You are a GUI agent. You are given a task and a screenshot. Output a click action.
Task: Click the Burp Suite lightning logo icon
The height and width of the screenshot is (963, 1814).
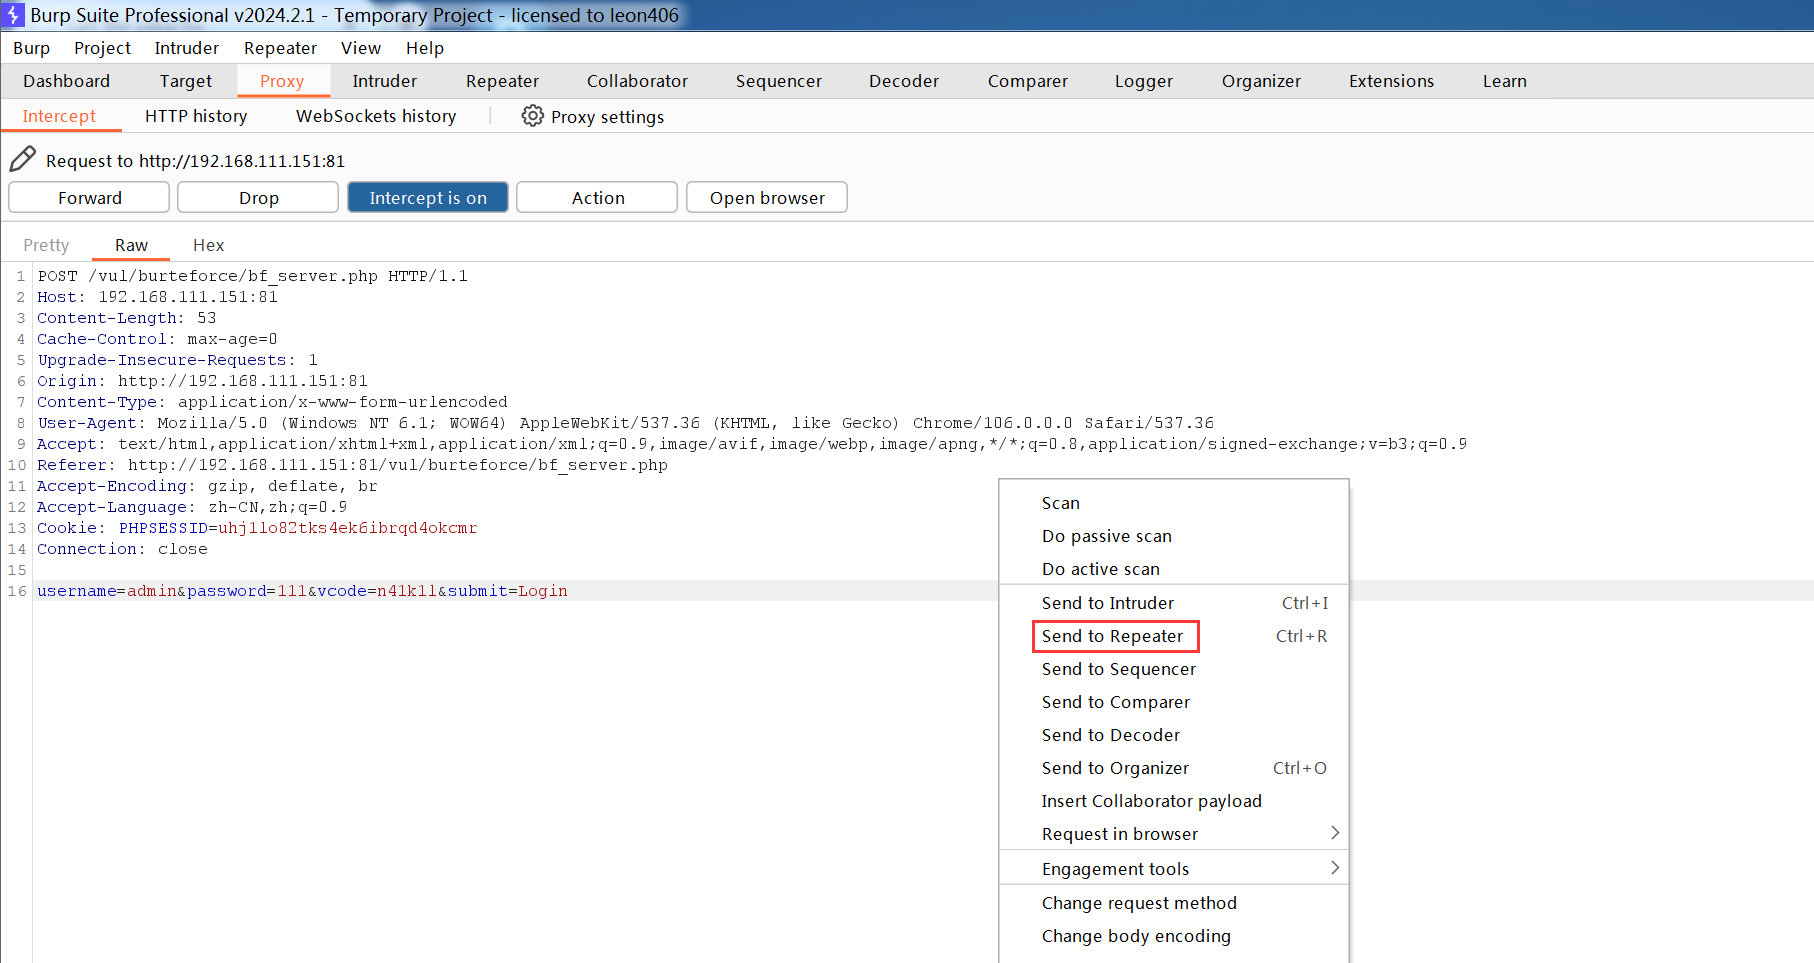click(14, 15)
